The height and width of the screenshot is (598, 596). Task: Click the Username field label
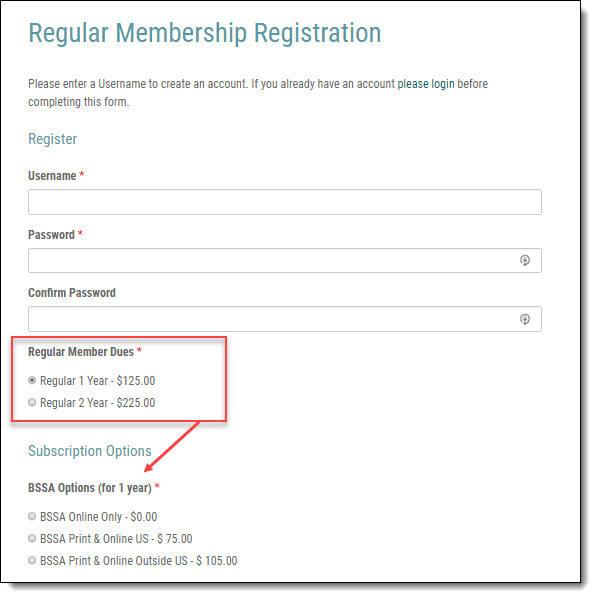click(x=53, y=177)
